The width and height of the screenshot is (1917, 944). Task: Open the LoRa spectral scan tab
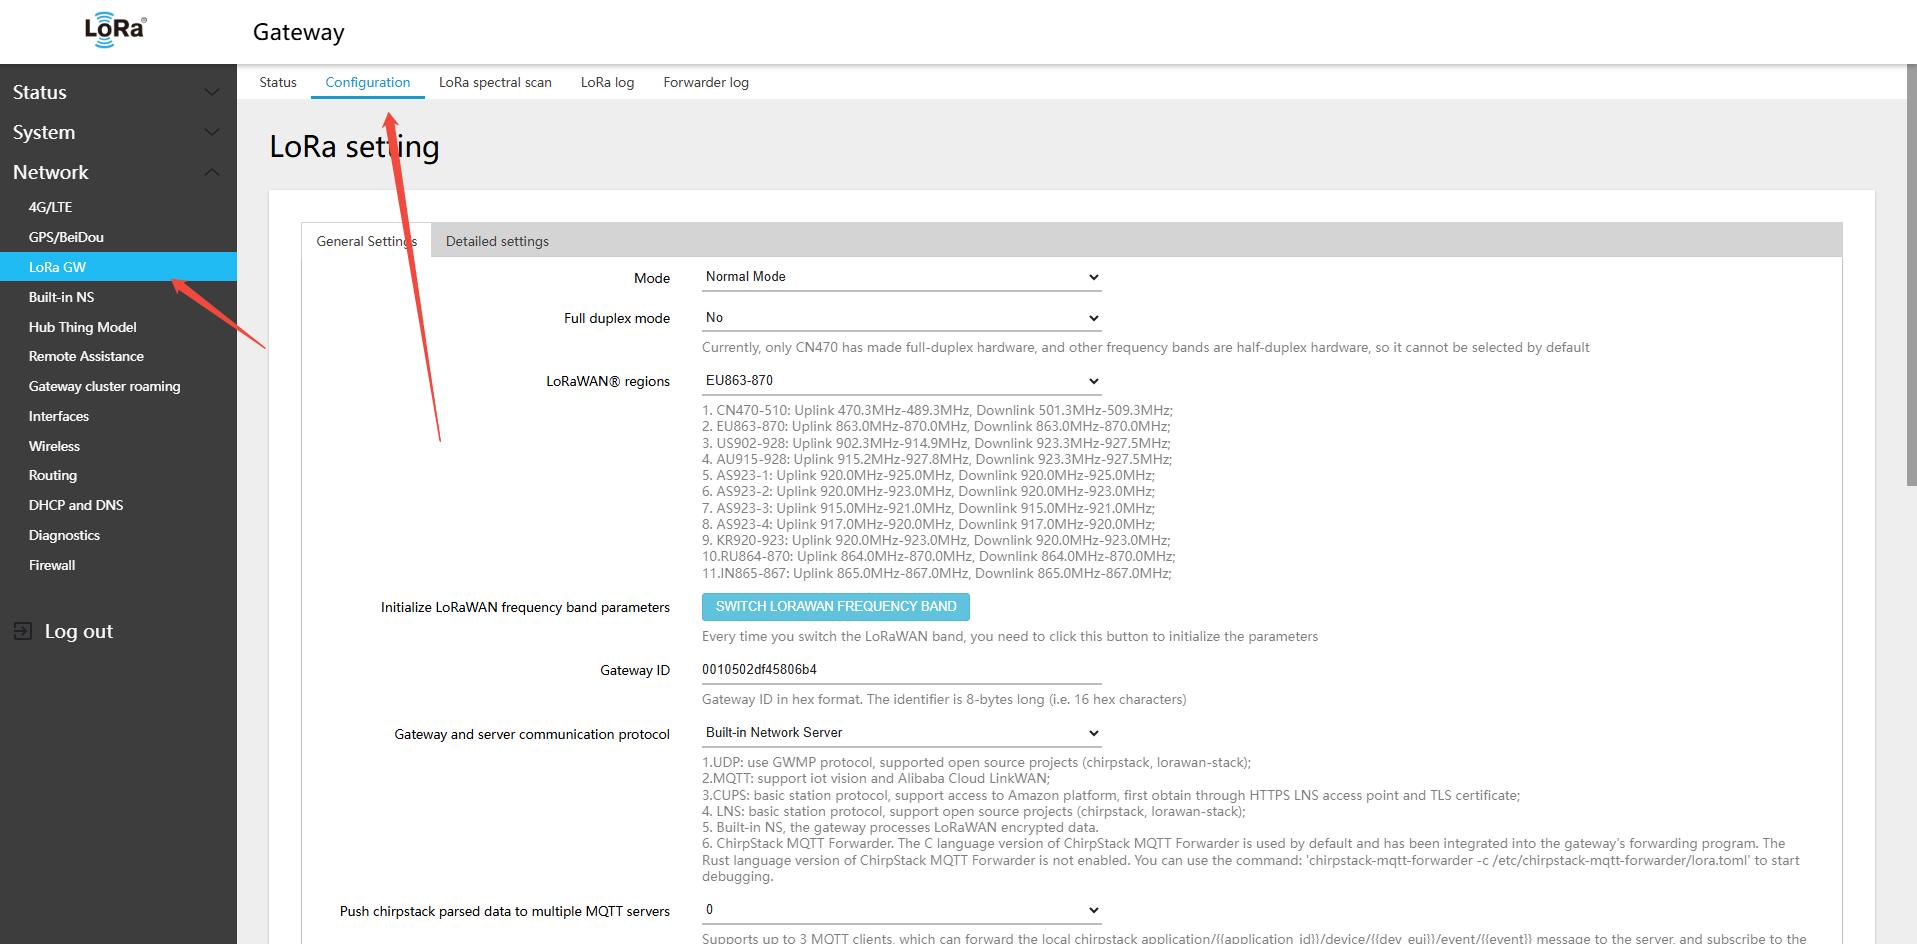point(495,82)
